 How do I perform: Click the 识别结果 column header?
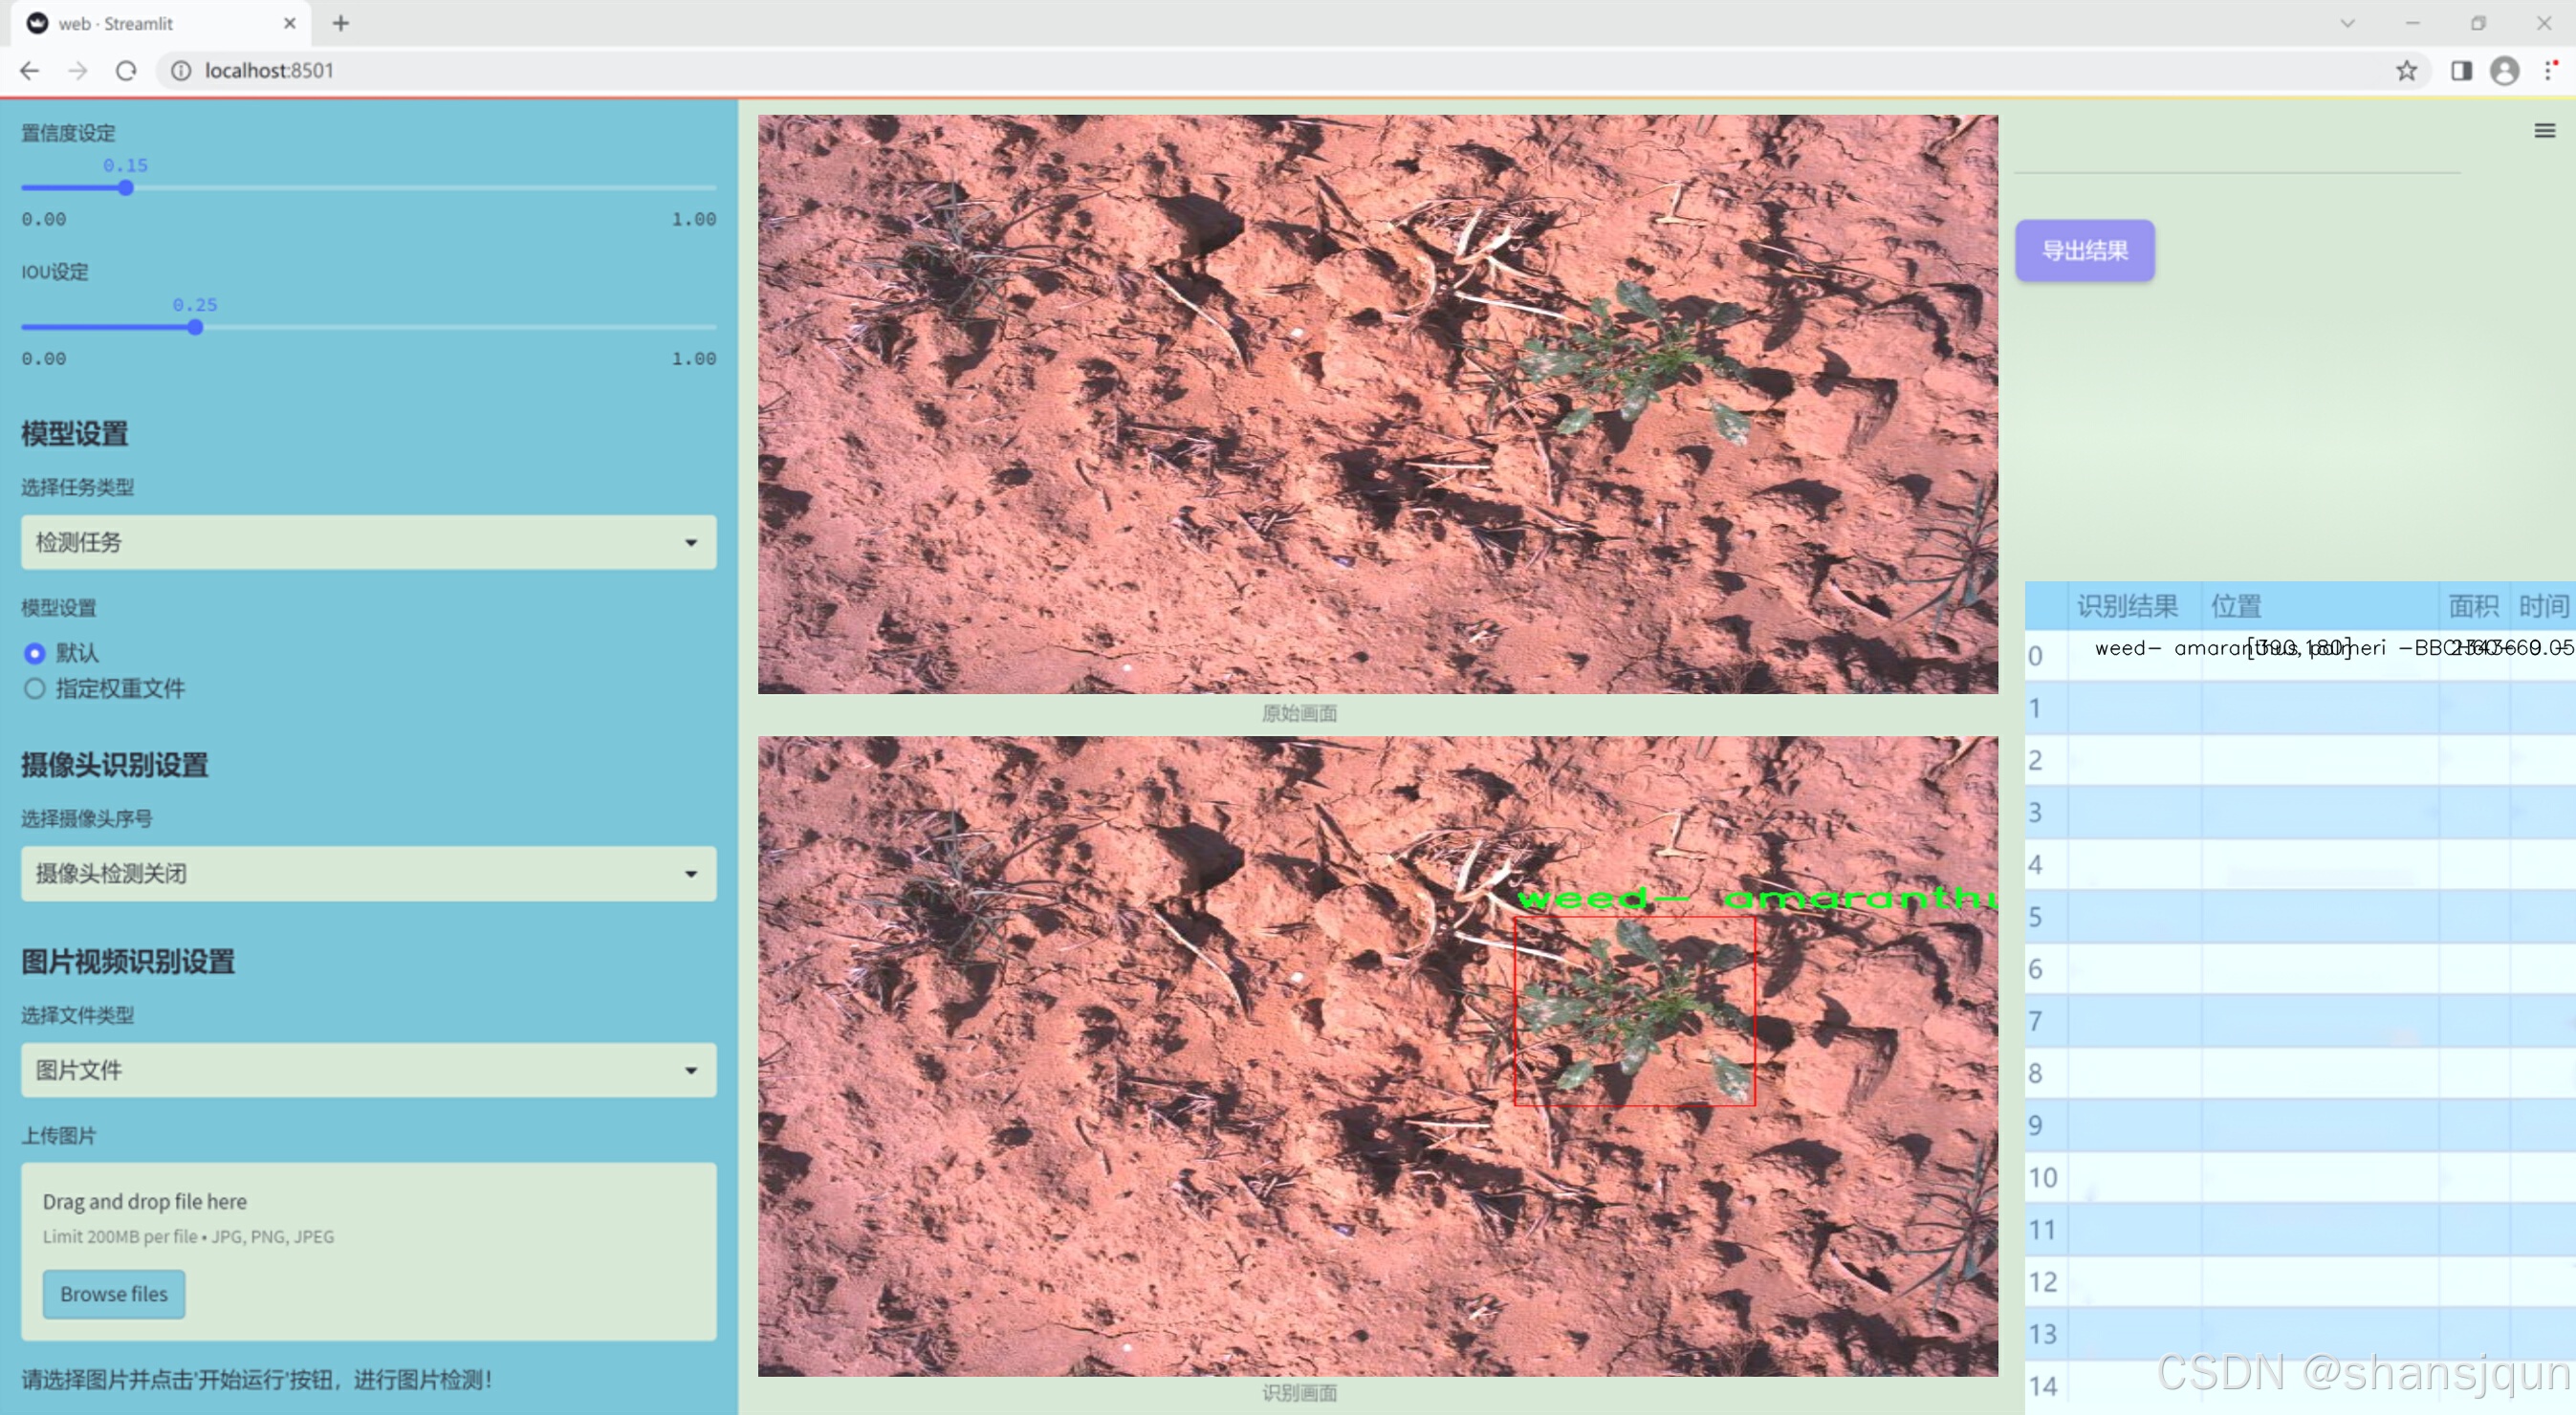2134,606
